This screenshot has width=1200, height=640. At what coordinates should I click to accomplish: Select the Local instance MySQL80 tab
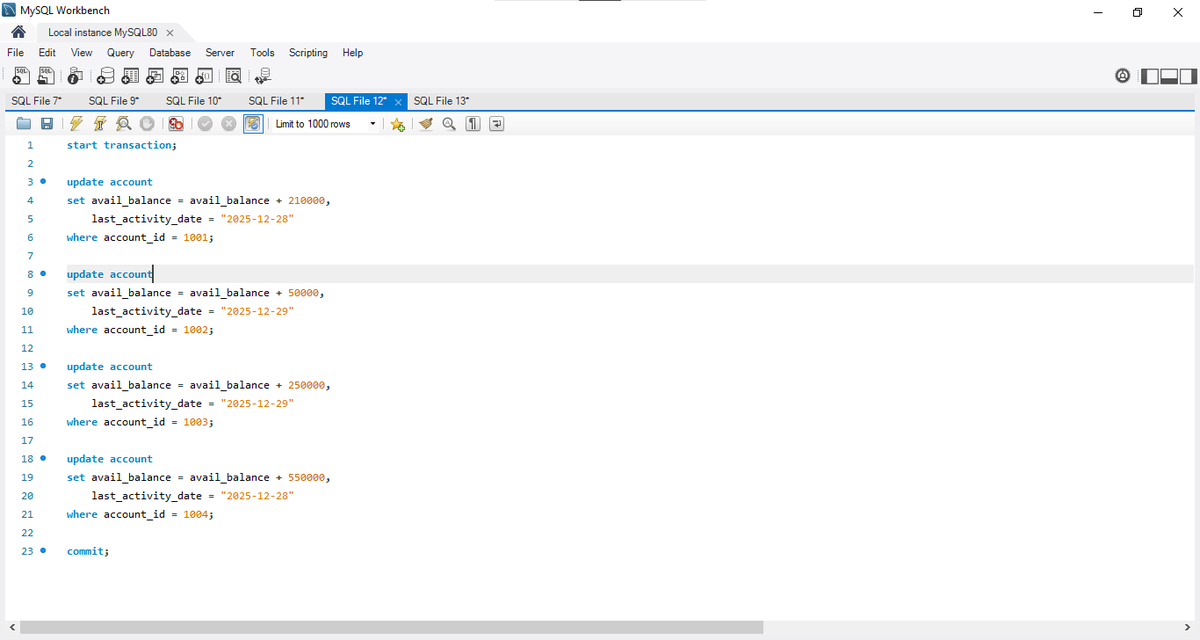tap(102, 33)
